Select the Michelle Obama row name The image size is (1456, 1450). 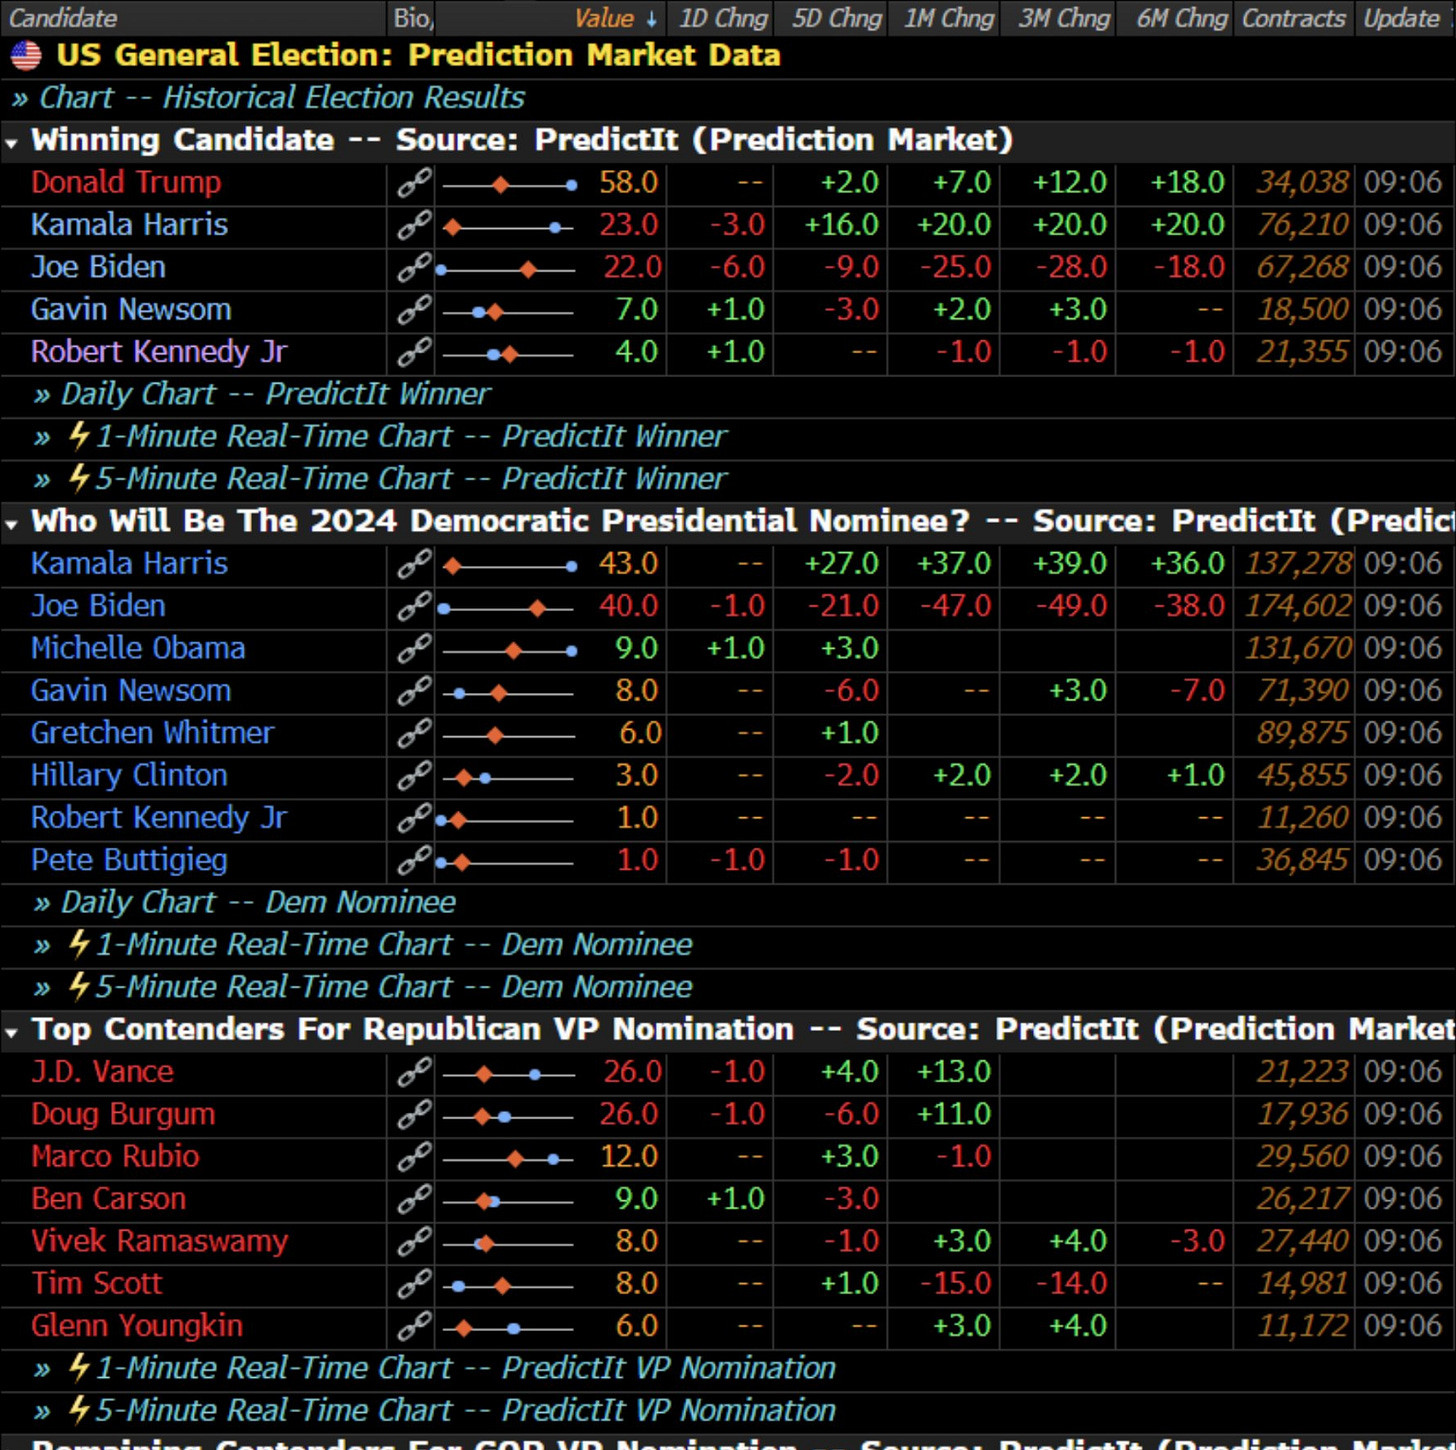tap(138, 648)
